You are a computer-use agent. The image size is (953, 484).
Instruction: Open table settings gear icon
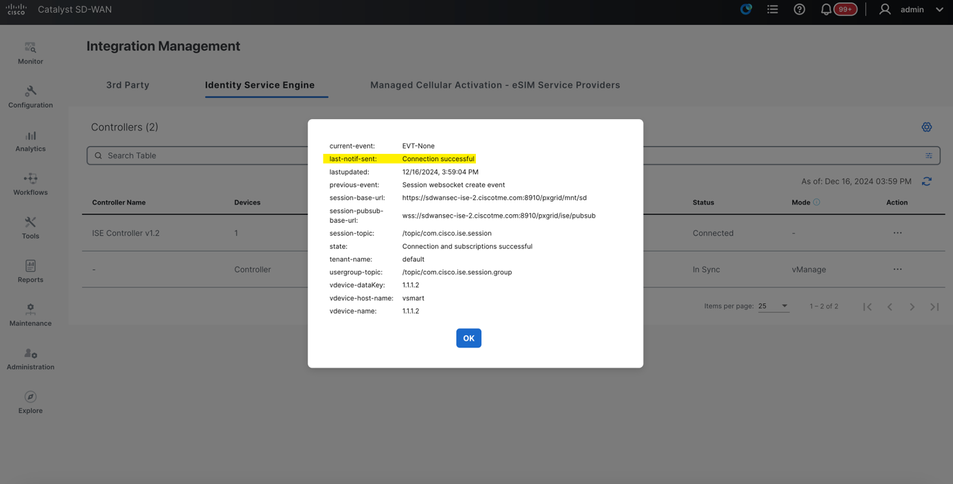pos(926,127)
